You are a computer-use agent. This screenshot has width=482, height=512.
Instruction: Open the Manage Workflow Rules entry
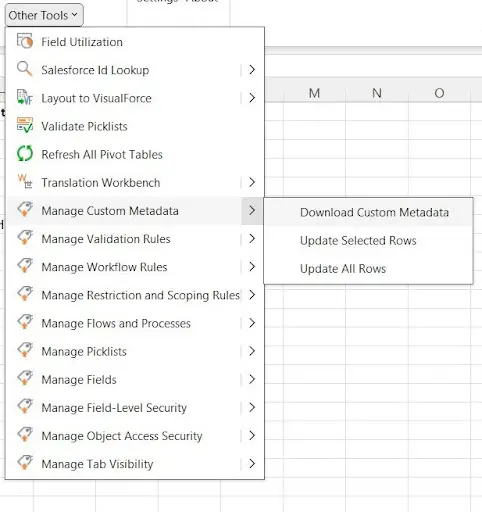(123, 267)
